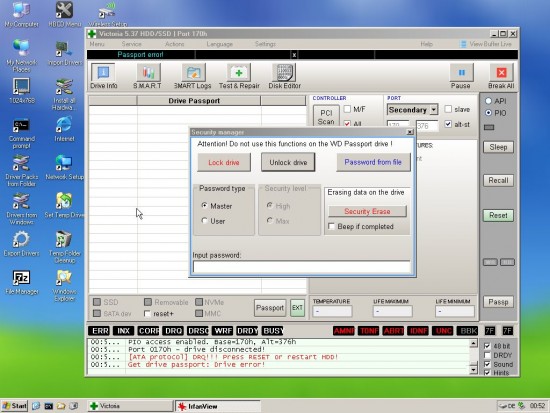Toggle the M/F controller checkbox
The width and height of the screenshot is (550, 413).
click(x=347, y=109)
